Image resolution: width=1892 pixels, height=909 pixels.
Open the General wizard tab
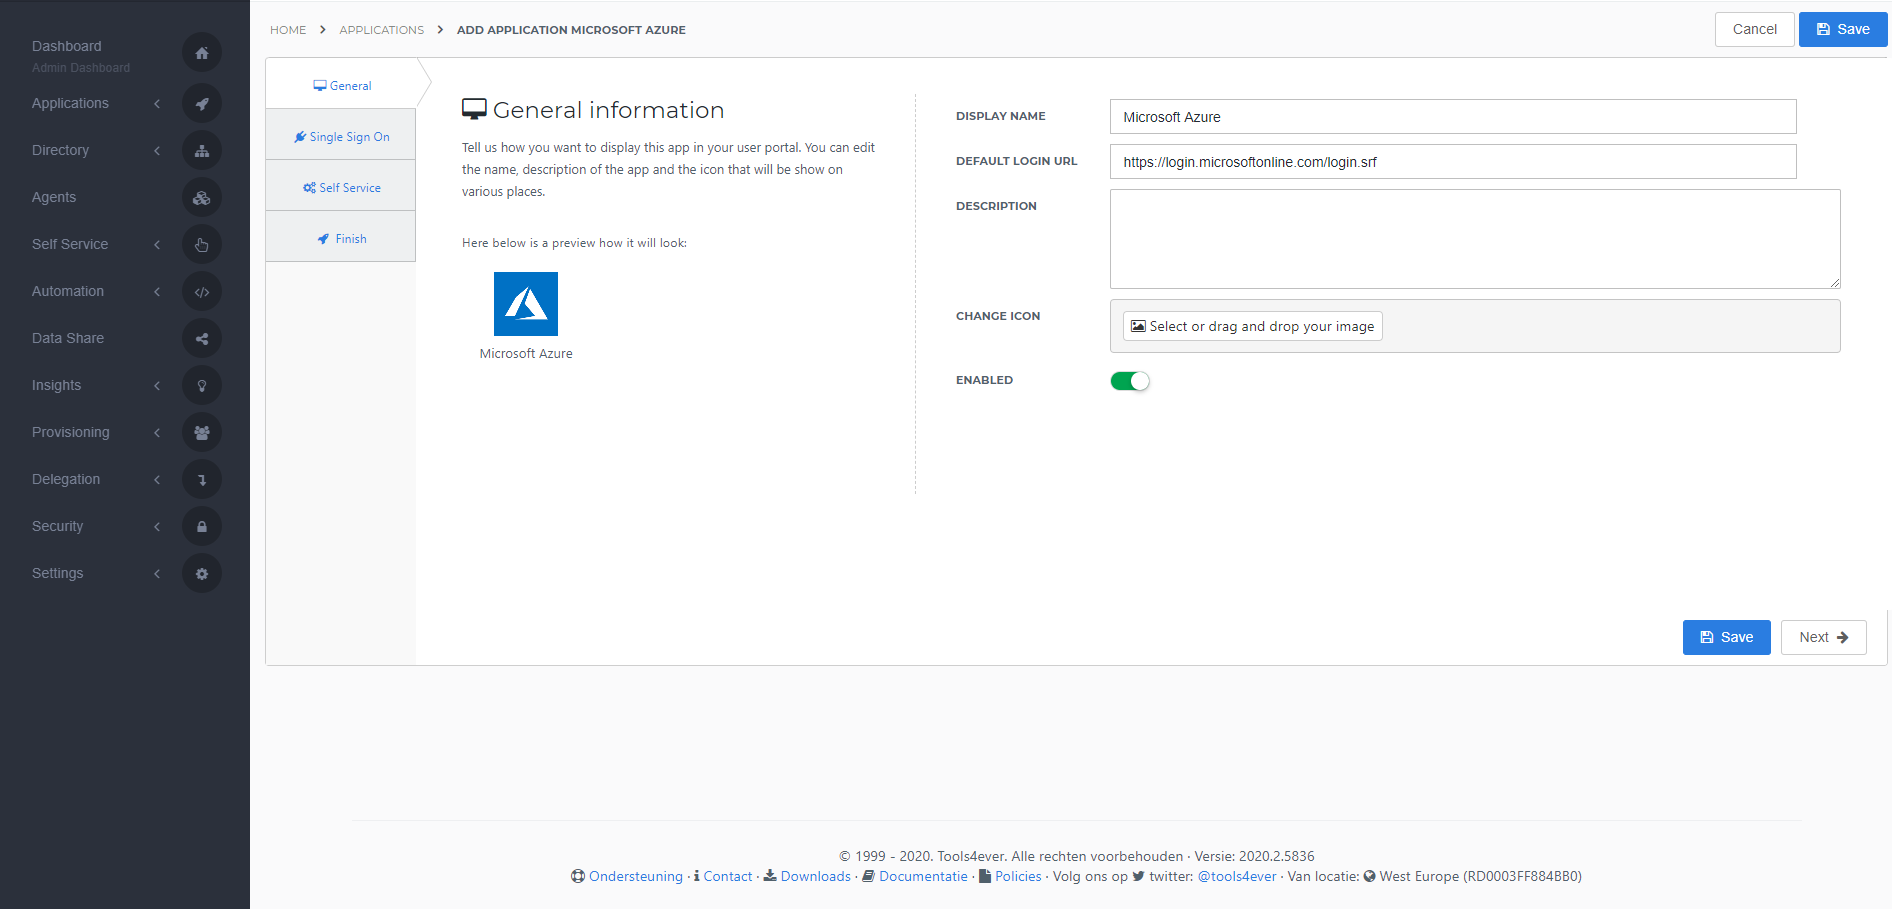pyautogui.click(x=341, y=85)
